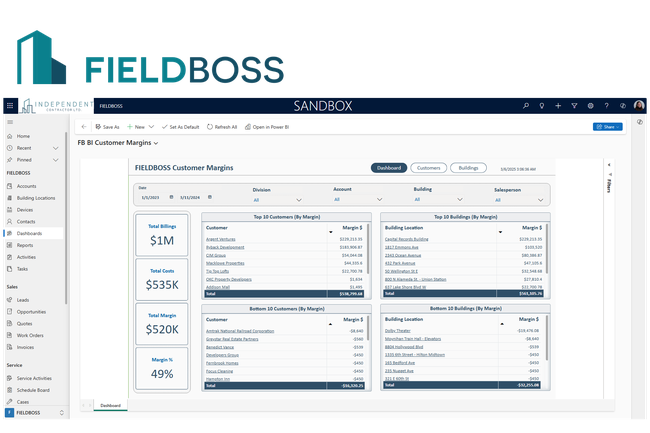
Task: Click the Total Margin $520K card
Action: (x=162, y=324)
